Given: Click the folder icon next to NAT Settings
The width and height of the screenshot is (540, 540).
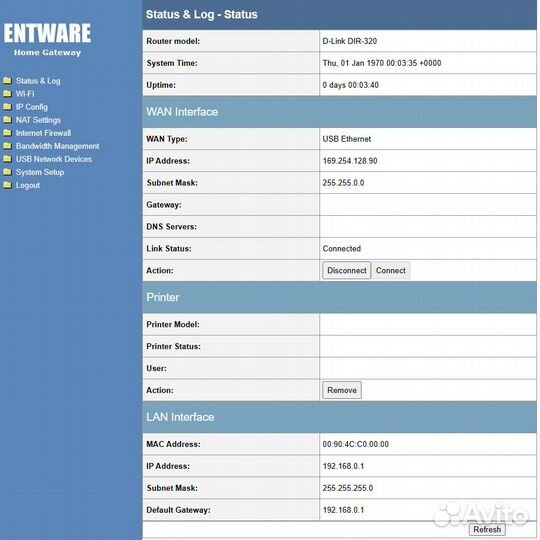Looking at the screenshot, I should (x=7, y=120).
